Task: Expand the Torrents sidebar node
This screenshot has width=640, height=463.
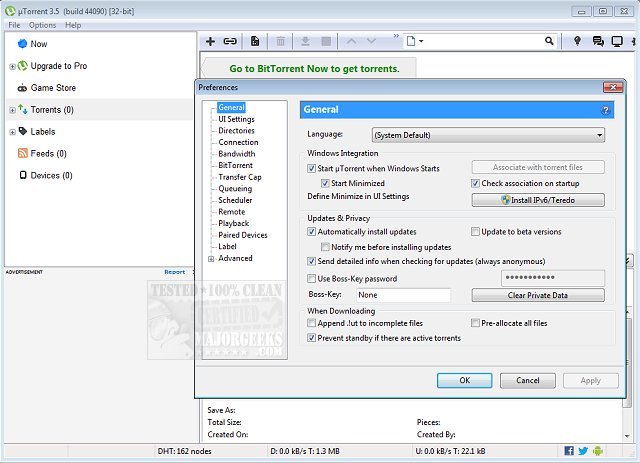Action: [x=12, y=110]
